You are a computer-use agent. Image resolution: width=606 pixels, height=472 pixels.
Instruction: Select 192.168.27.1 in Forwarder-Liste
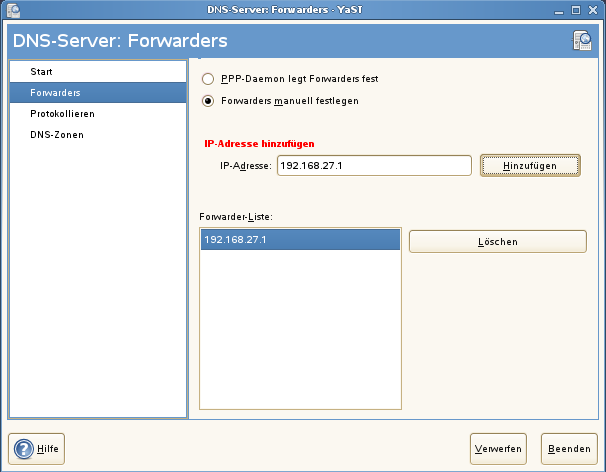click(300, 240)
